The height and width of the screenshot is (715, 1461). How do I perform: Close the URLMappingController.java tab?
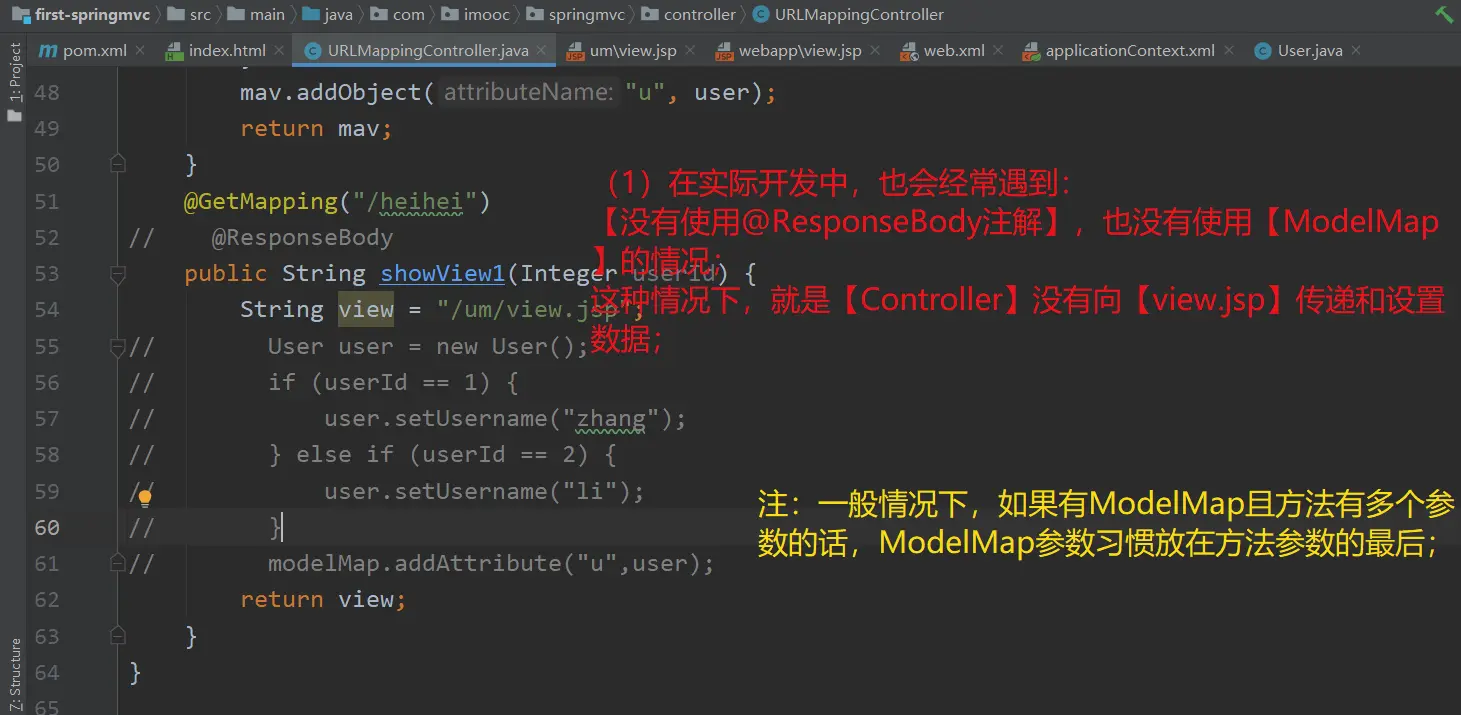pos(543,50)
